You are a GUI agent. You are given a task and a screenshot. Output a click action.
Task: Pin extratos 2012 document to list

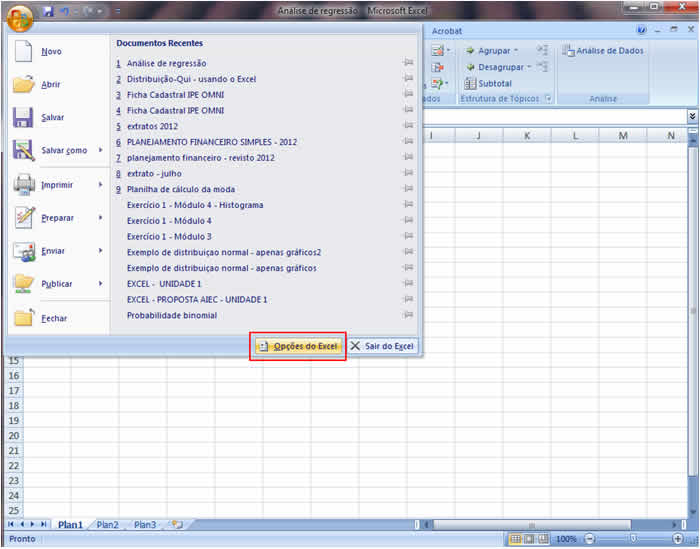tap(408, 126)
